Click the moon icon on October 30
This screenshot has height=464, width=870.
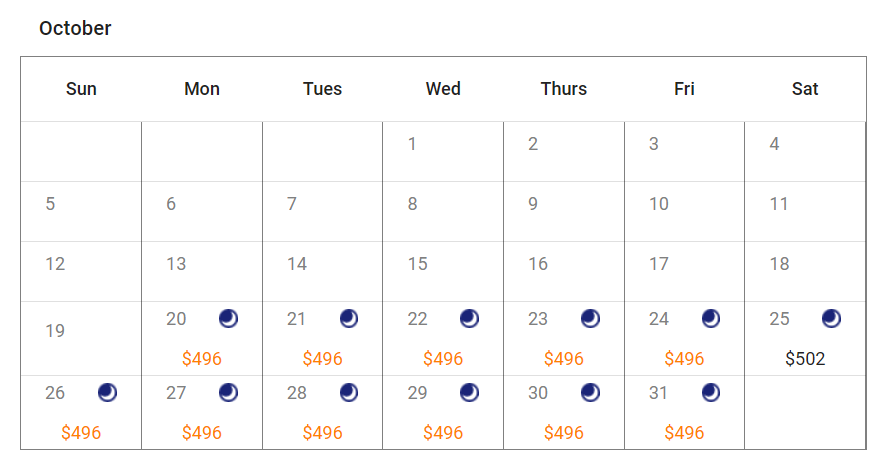tap(591, 393)
